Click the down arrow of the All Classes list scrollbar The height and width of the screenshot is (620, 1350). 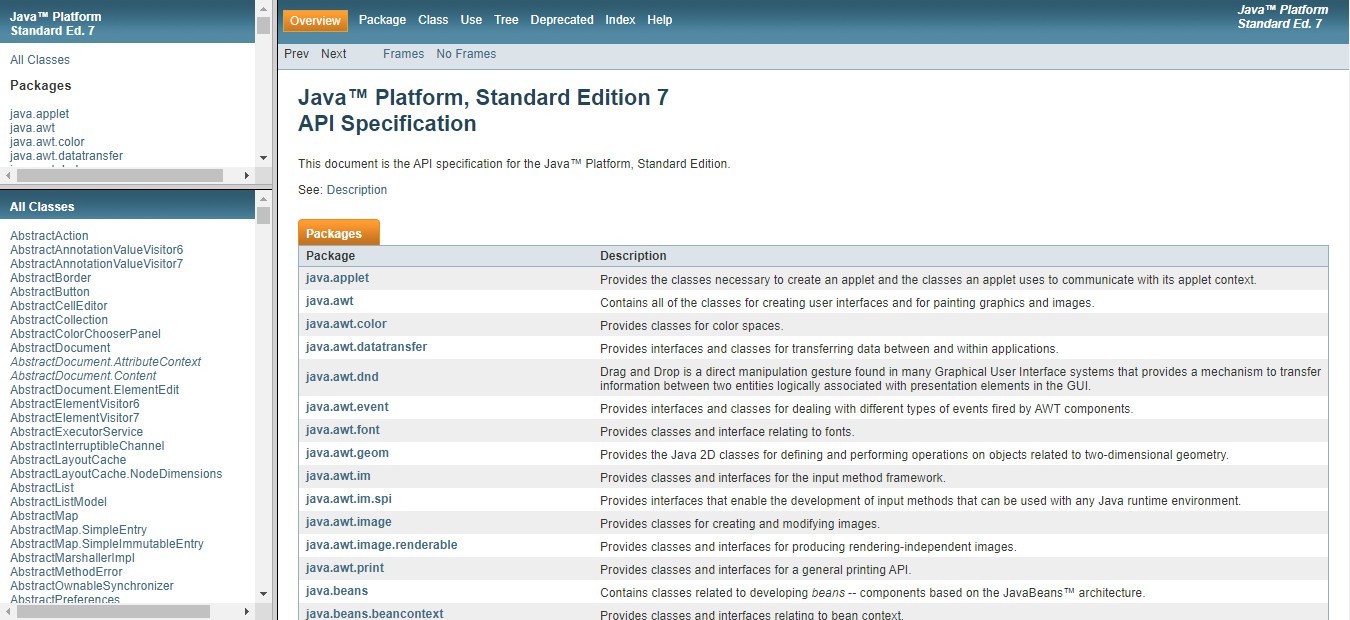click(263, 594)
